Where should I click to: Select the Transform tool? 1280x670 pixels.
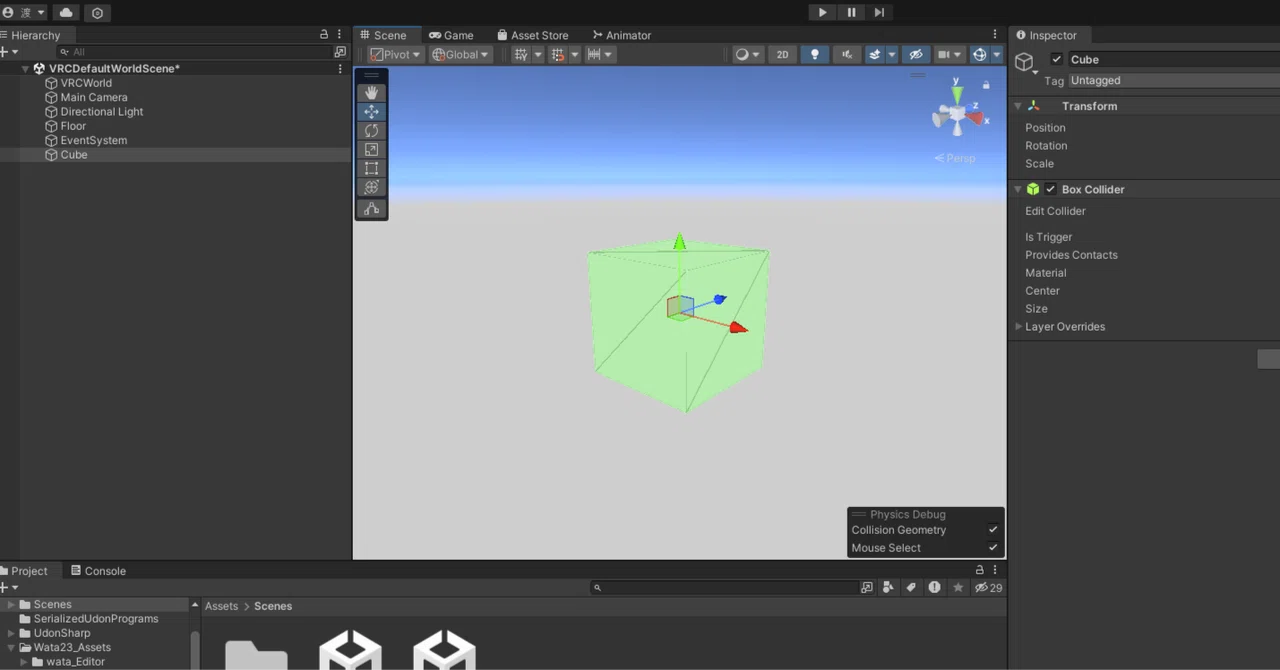(x=371, y=187)
